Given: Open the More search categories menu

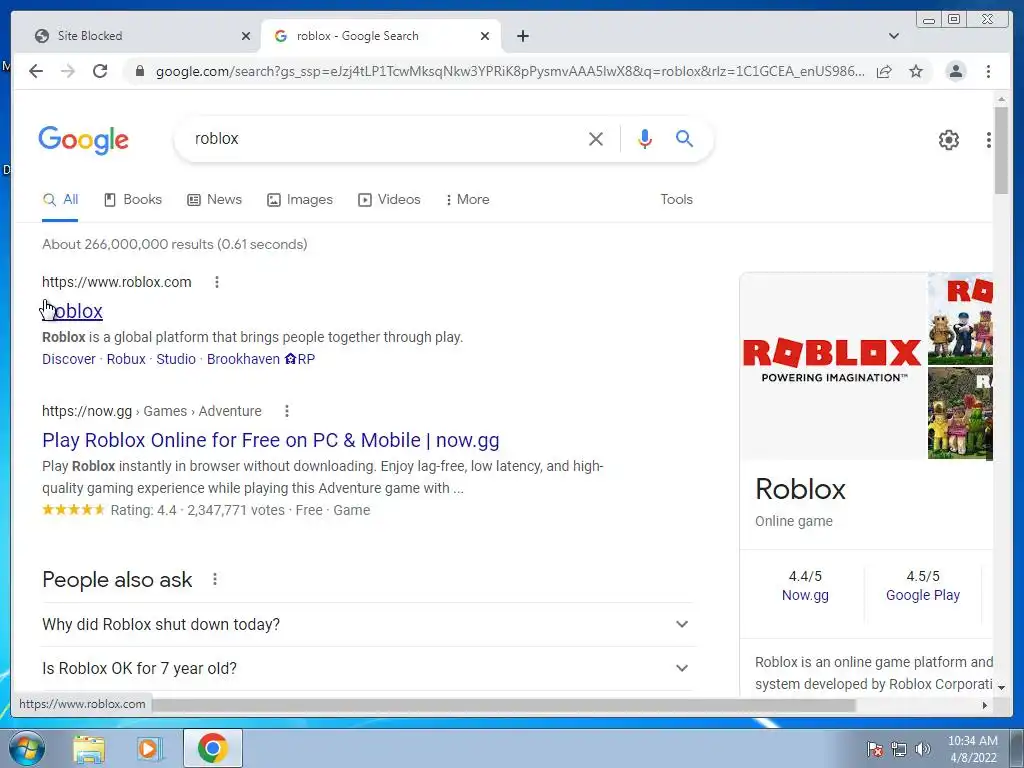Looking at the screenshot, I should click(x=468, y=200).
